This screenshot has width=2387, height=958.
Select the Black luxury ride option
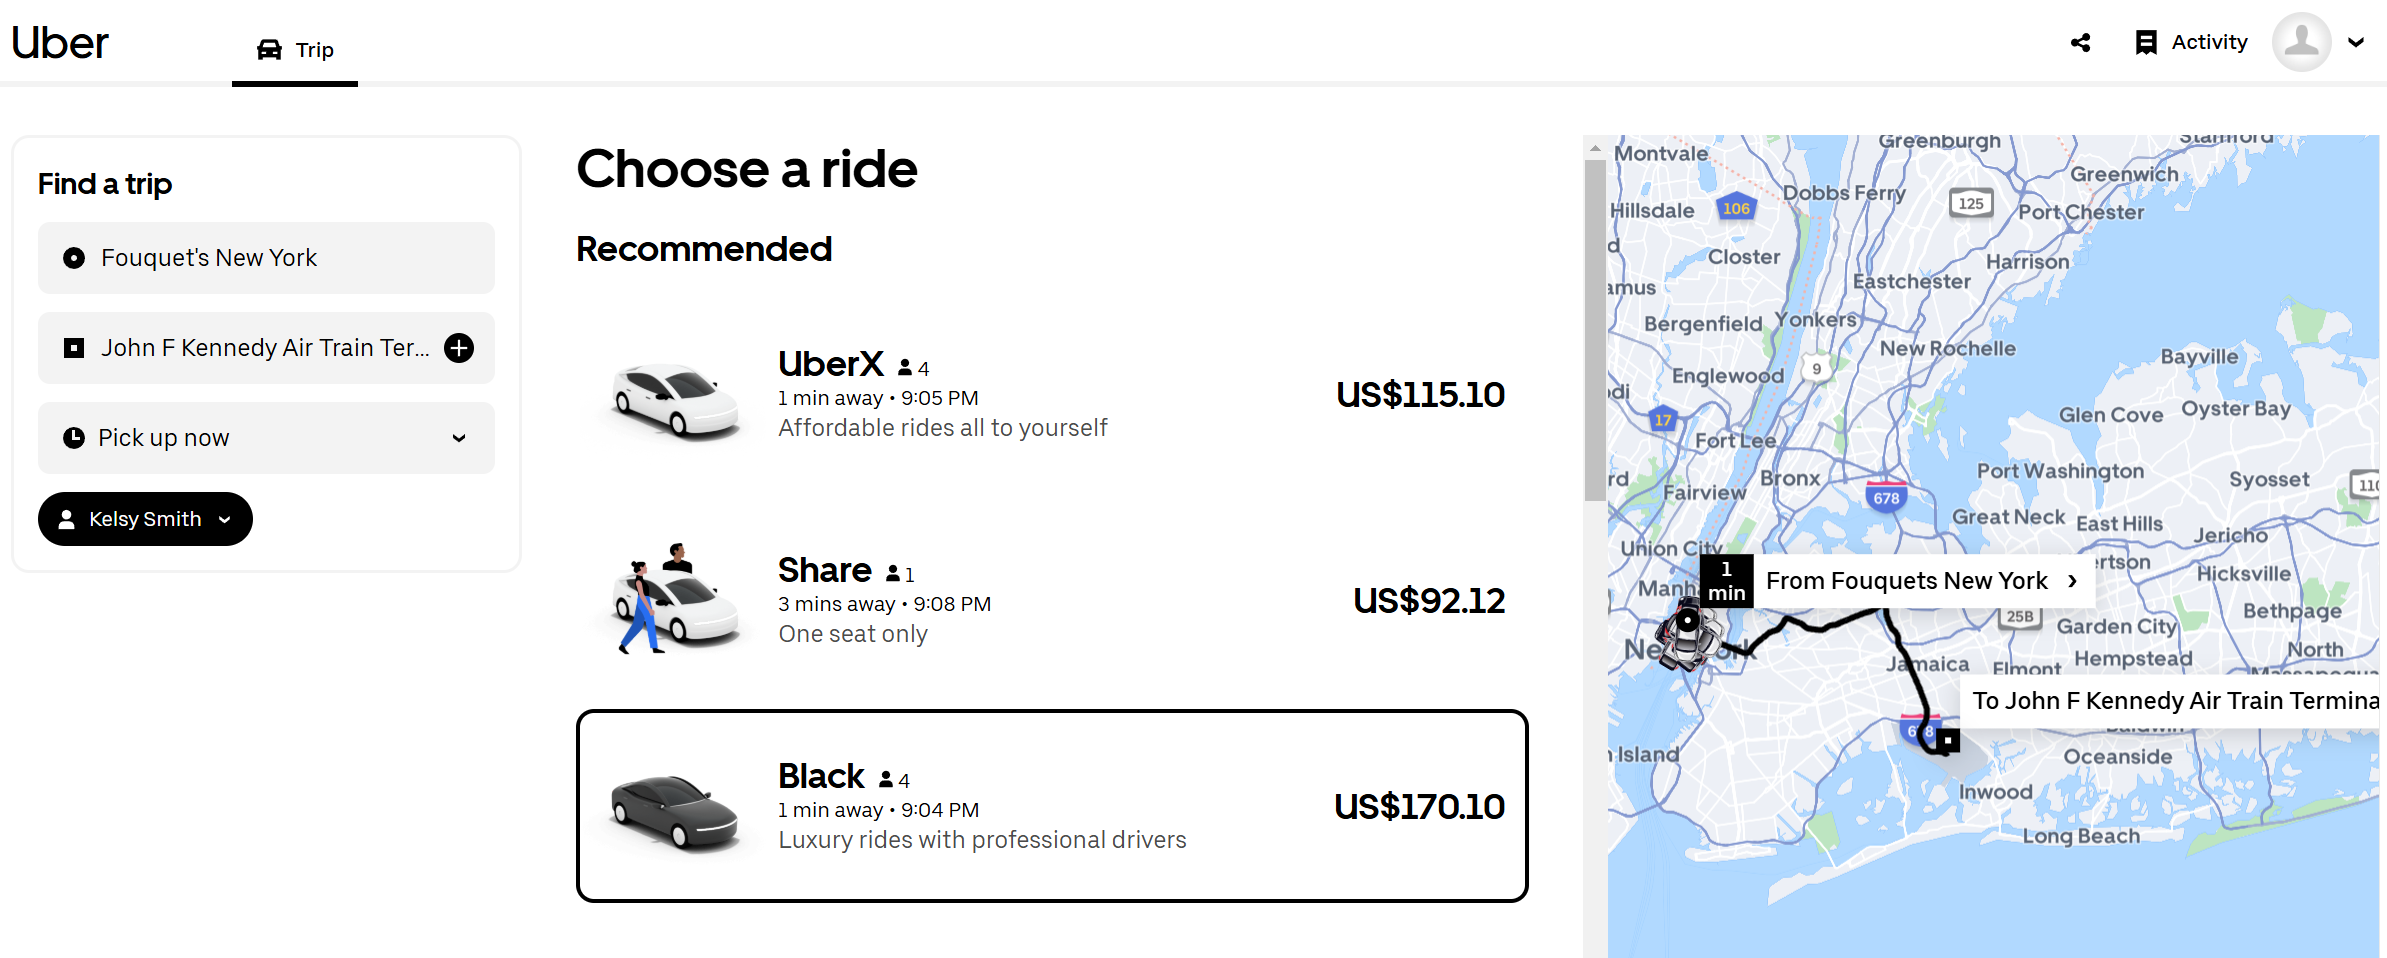pos(1051,806)
